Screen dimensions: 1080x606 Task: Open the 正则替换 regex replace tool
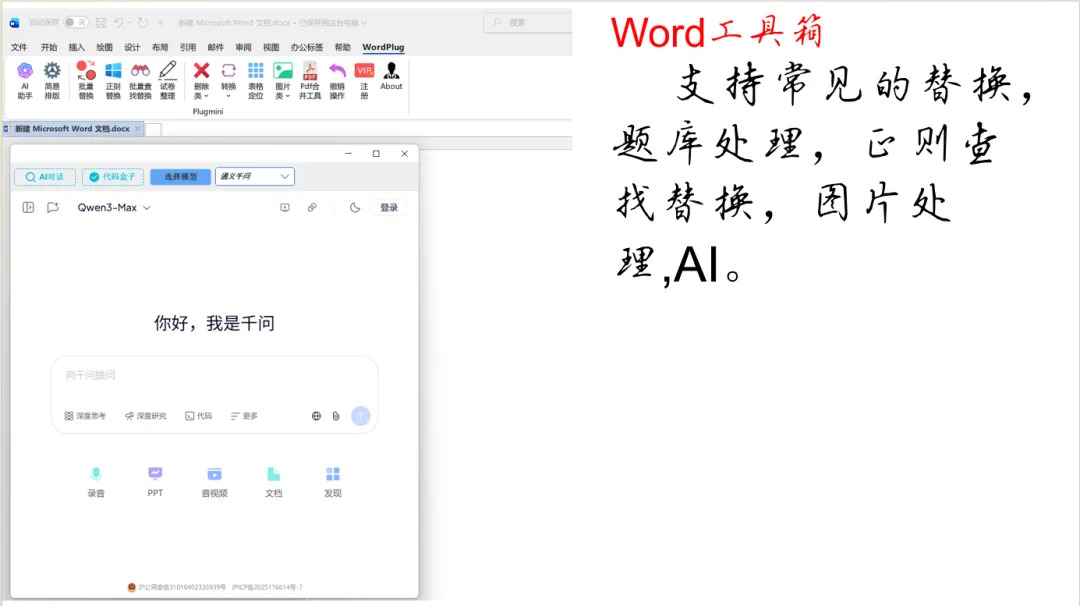[113, 81]
